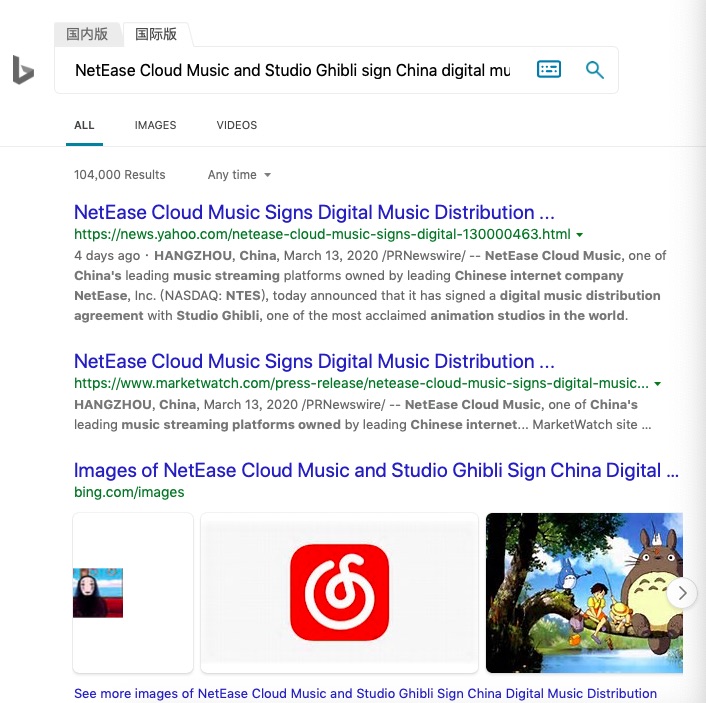Open the IMAGES results tab
This screenshot has height=703, width=706.
click(x=155, y=125)
